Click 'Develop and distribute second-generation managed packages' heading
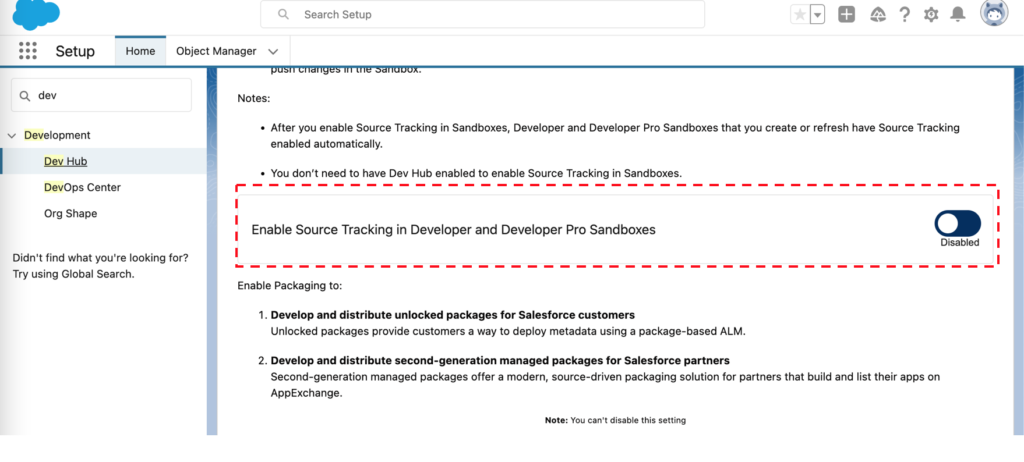This screenshot has height=462, width=1024. [x=500, y=361]
